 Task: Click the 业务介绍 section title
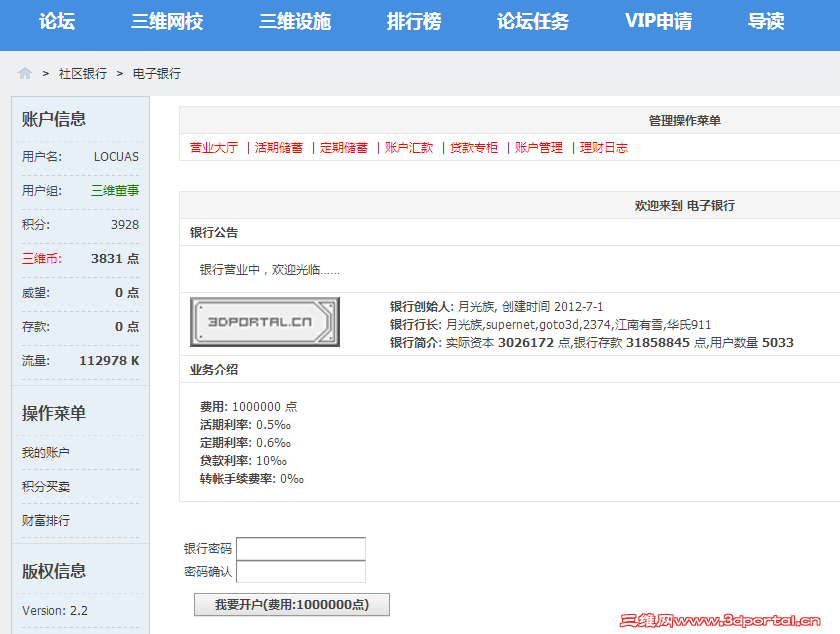pos(214,369)
